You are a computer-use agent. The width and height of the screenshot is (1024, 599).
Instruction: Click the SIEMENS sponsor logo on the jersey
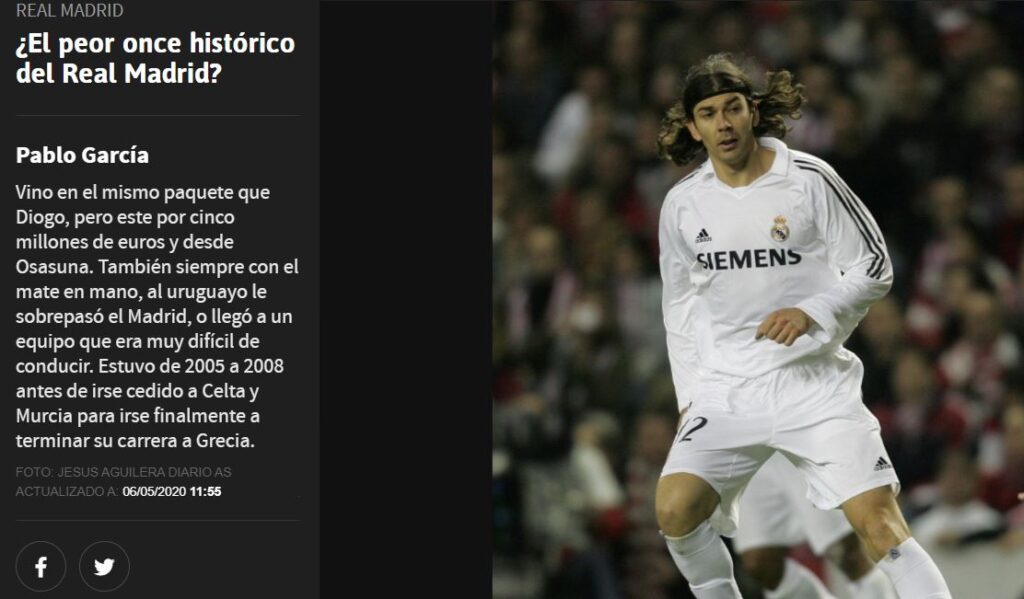pyautogui.click(x=749, y=259)
